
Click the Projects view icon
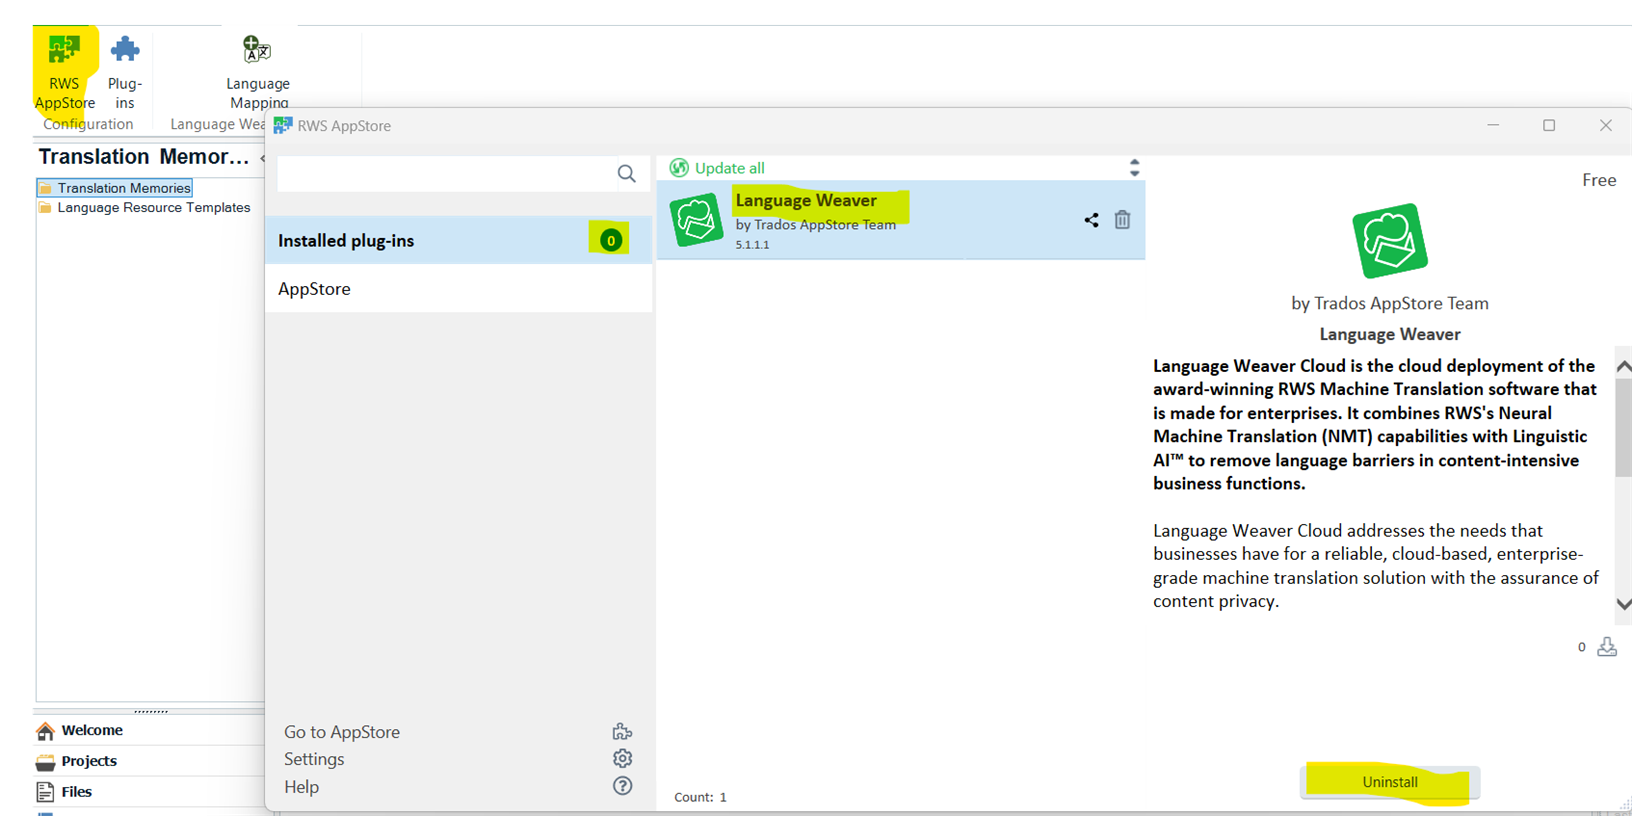pyautogui.click(x=45, y=762)
